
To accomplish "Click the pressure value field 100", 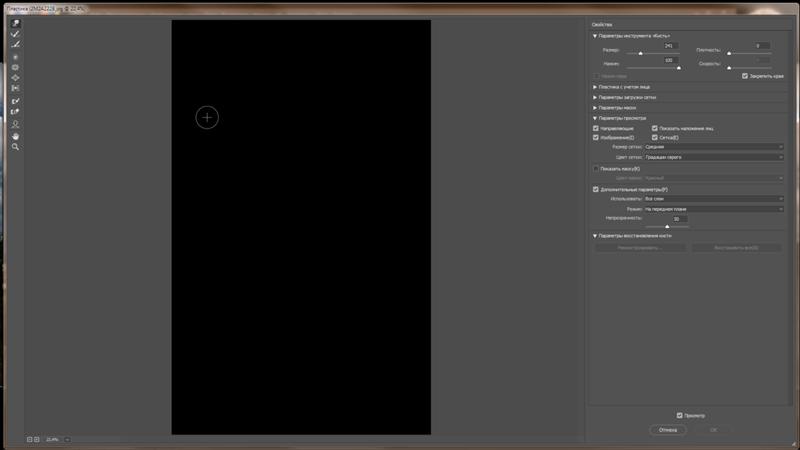I will pyautogui.click(x=670, y=60).
